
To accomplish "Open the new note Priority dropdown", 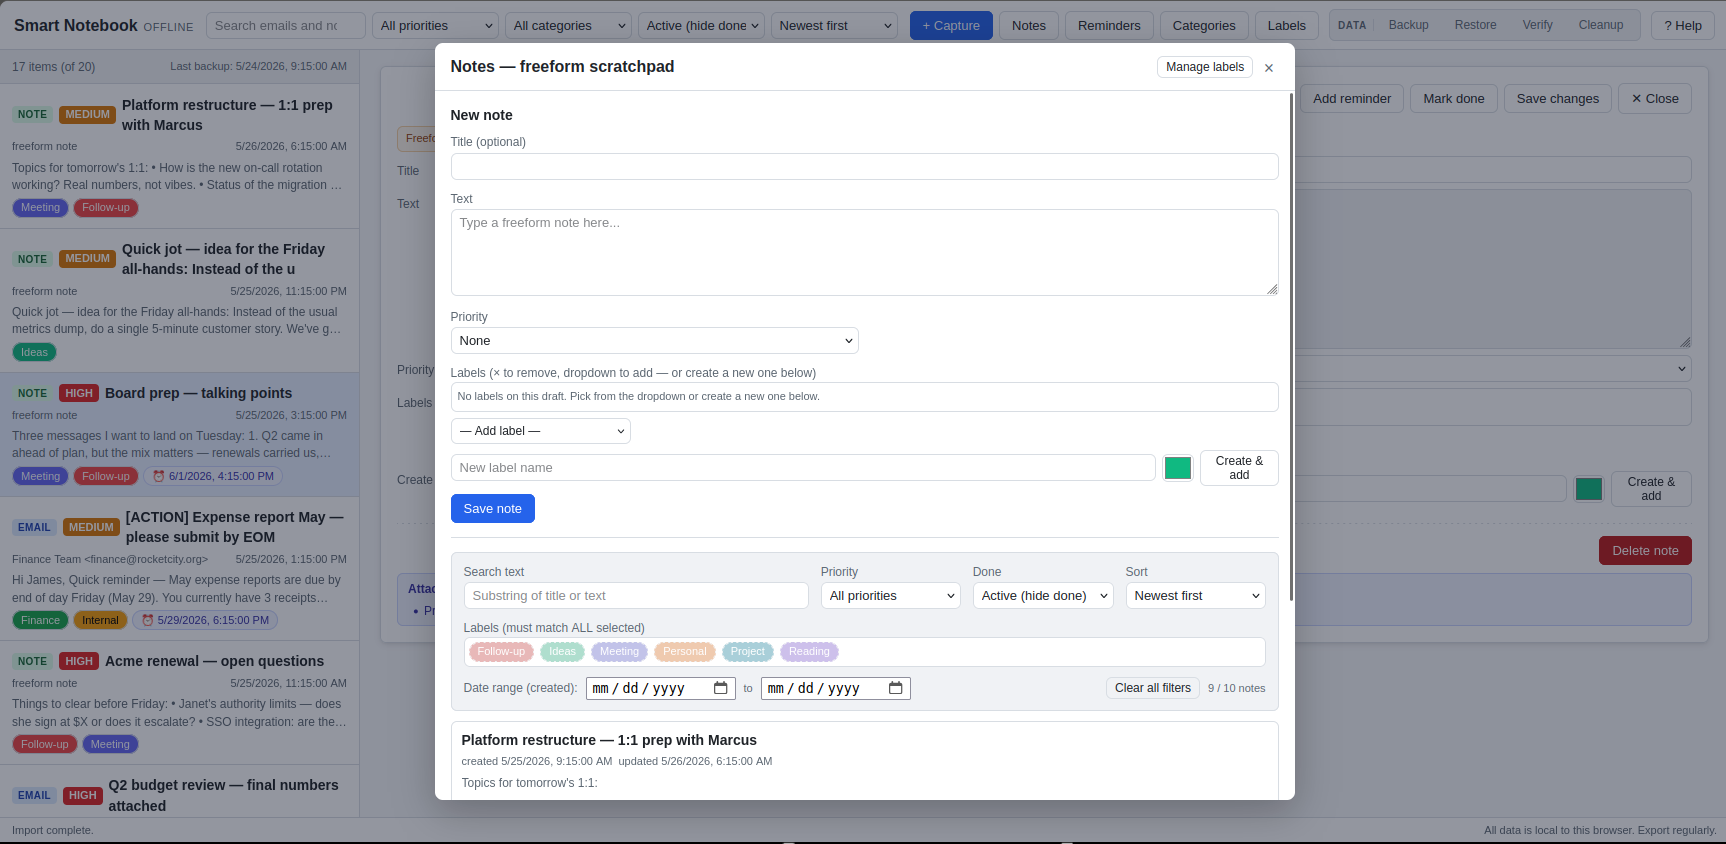I will [654, 341].
